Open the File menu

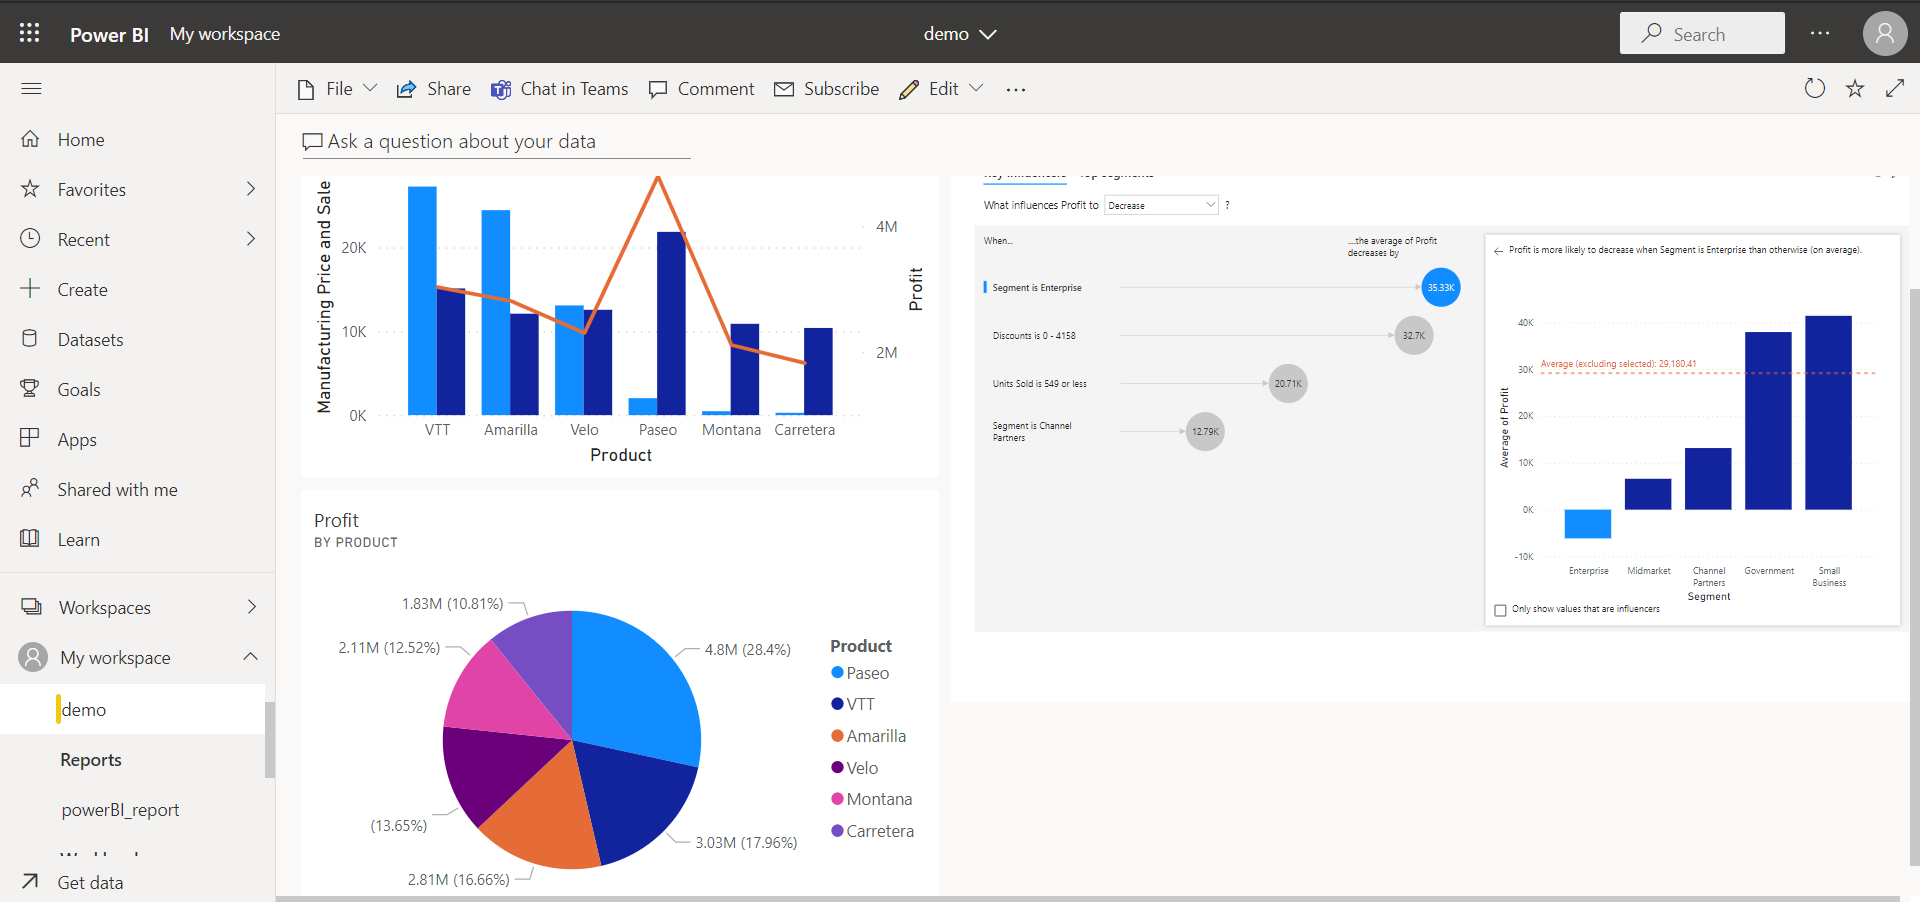339,89
